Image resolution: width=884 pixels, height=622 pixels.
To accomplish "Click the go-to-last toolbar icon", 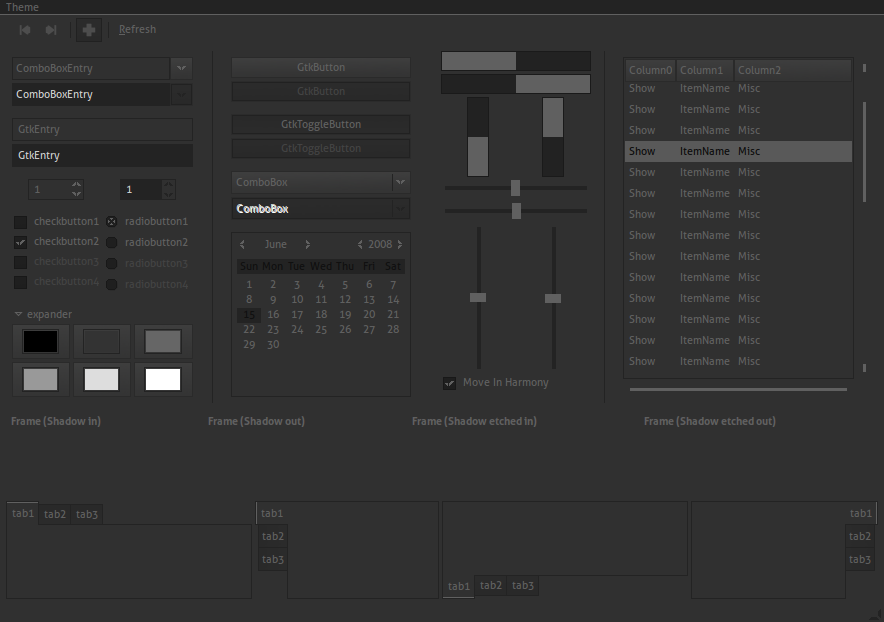I will pos(51,30).
